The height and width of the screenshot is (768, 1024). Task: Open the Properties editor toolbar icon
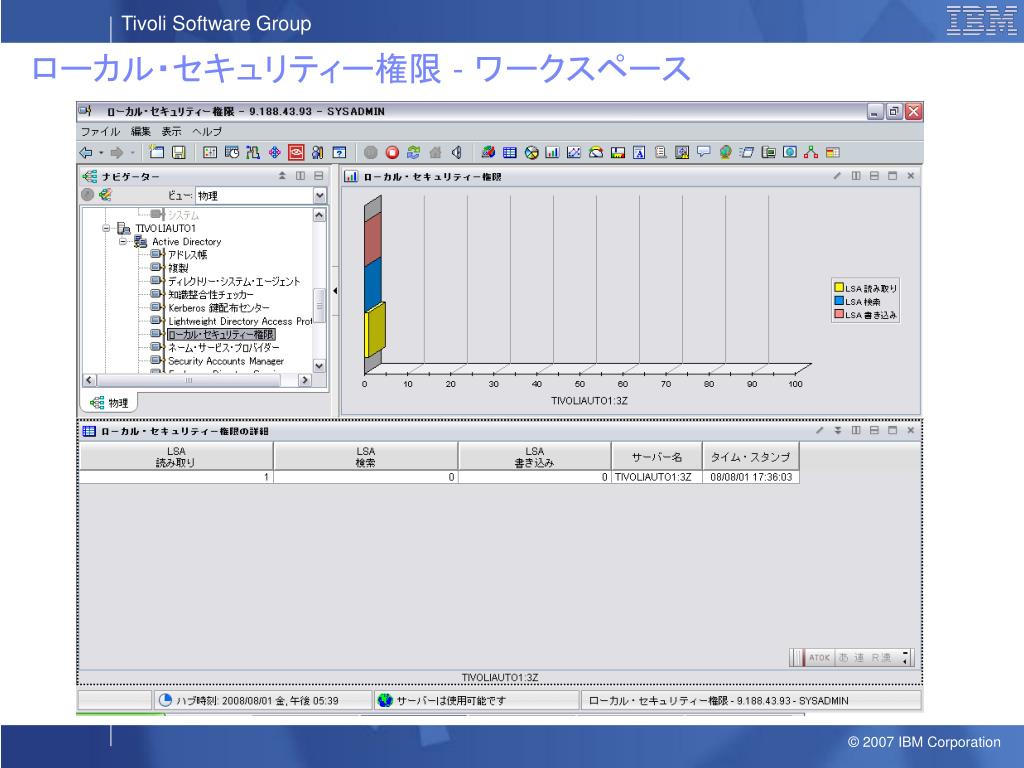[x=210, y=152]
